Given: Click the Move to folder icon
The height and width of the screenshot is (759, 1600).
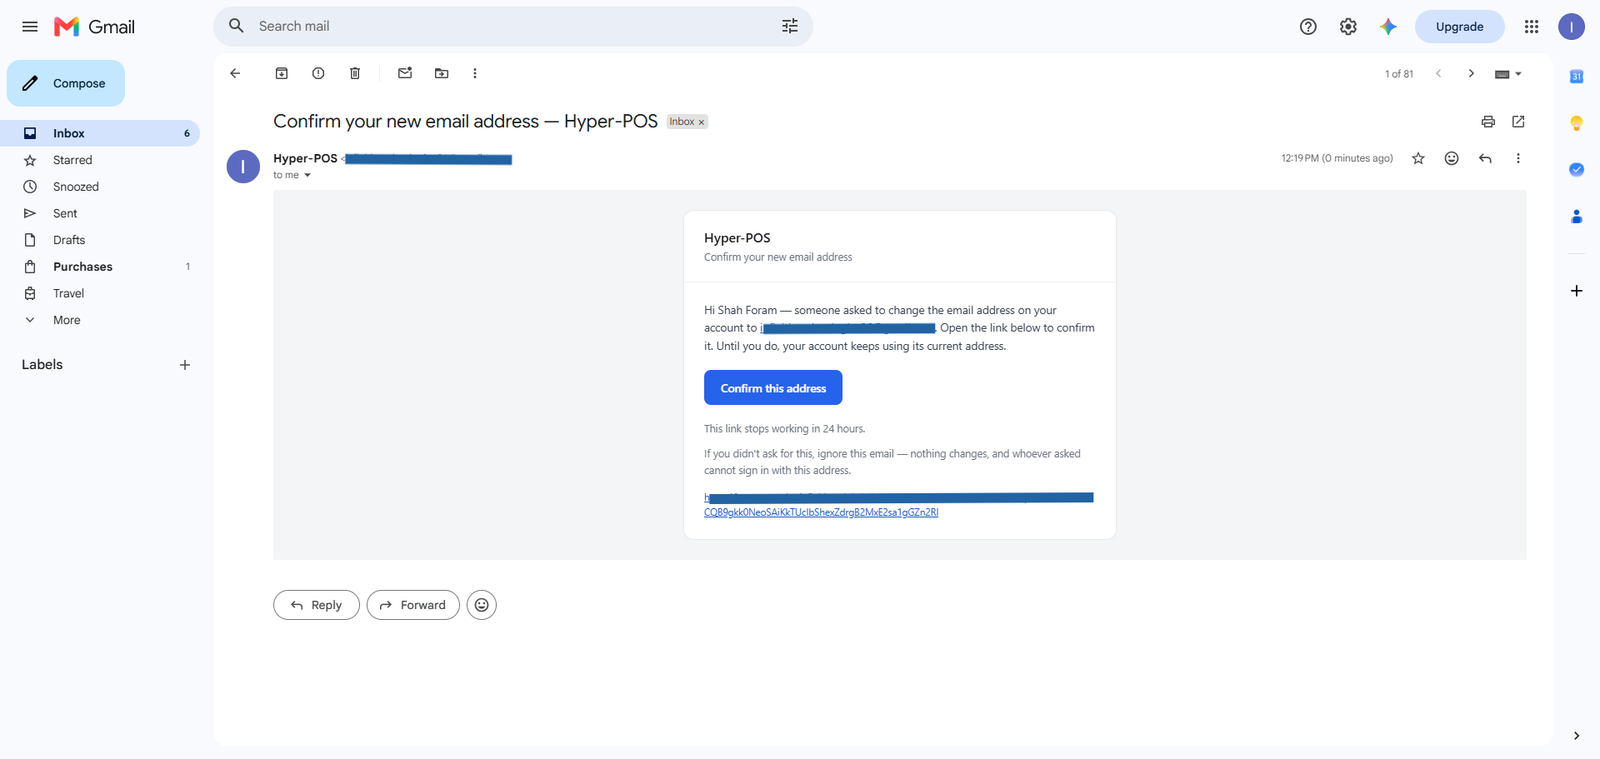Looking at the screenshot, I should tap(441, 73).
